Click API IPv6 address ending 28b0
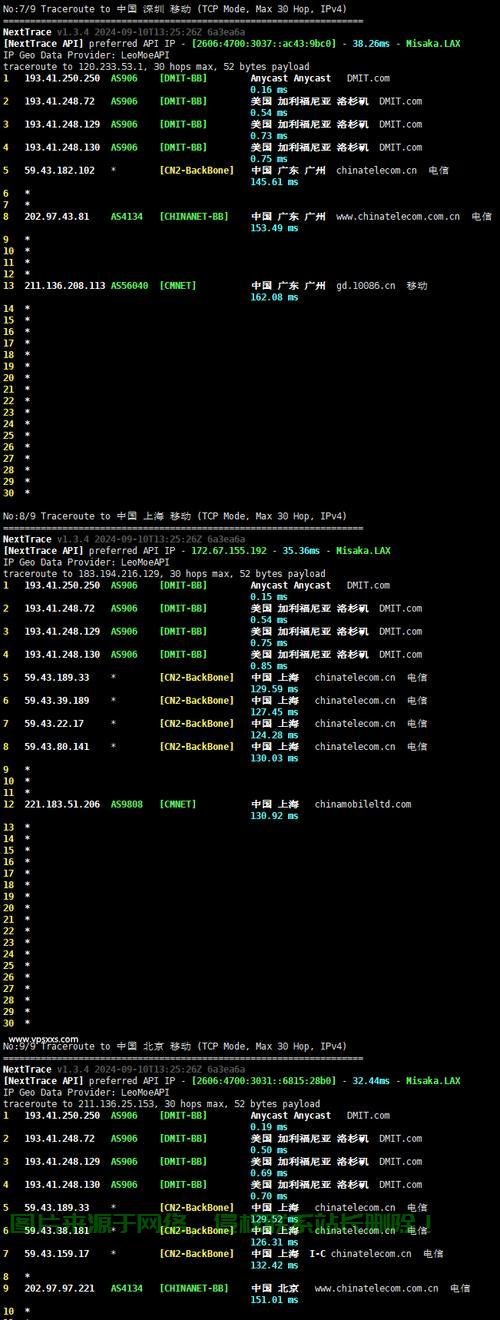Image resolution: width=500 pixels, height=1320 pixels. coord(265,1081)
